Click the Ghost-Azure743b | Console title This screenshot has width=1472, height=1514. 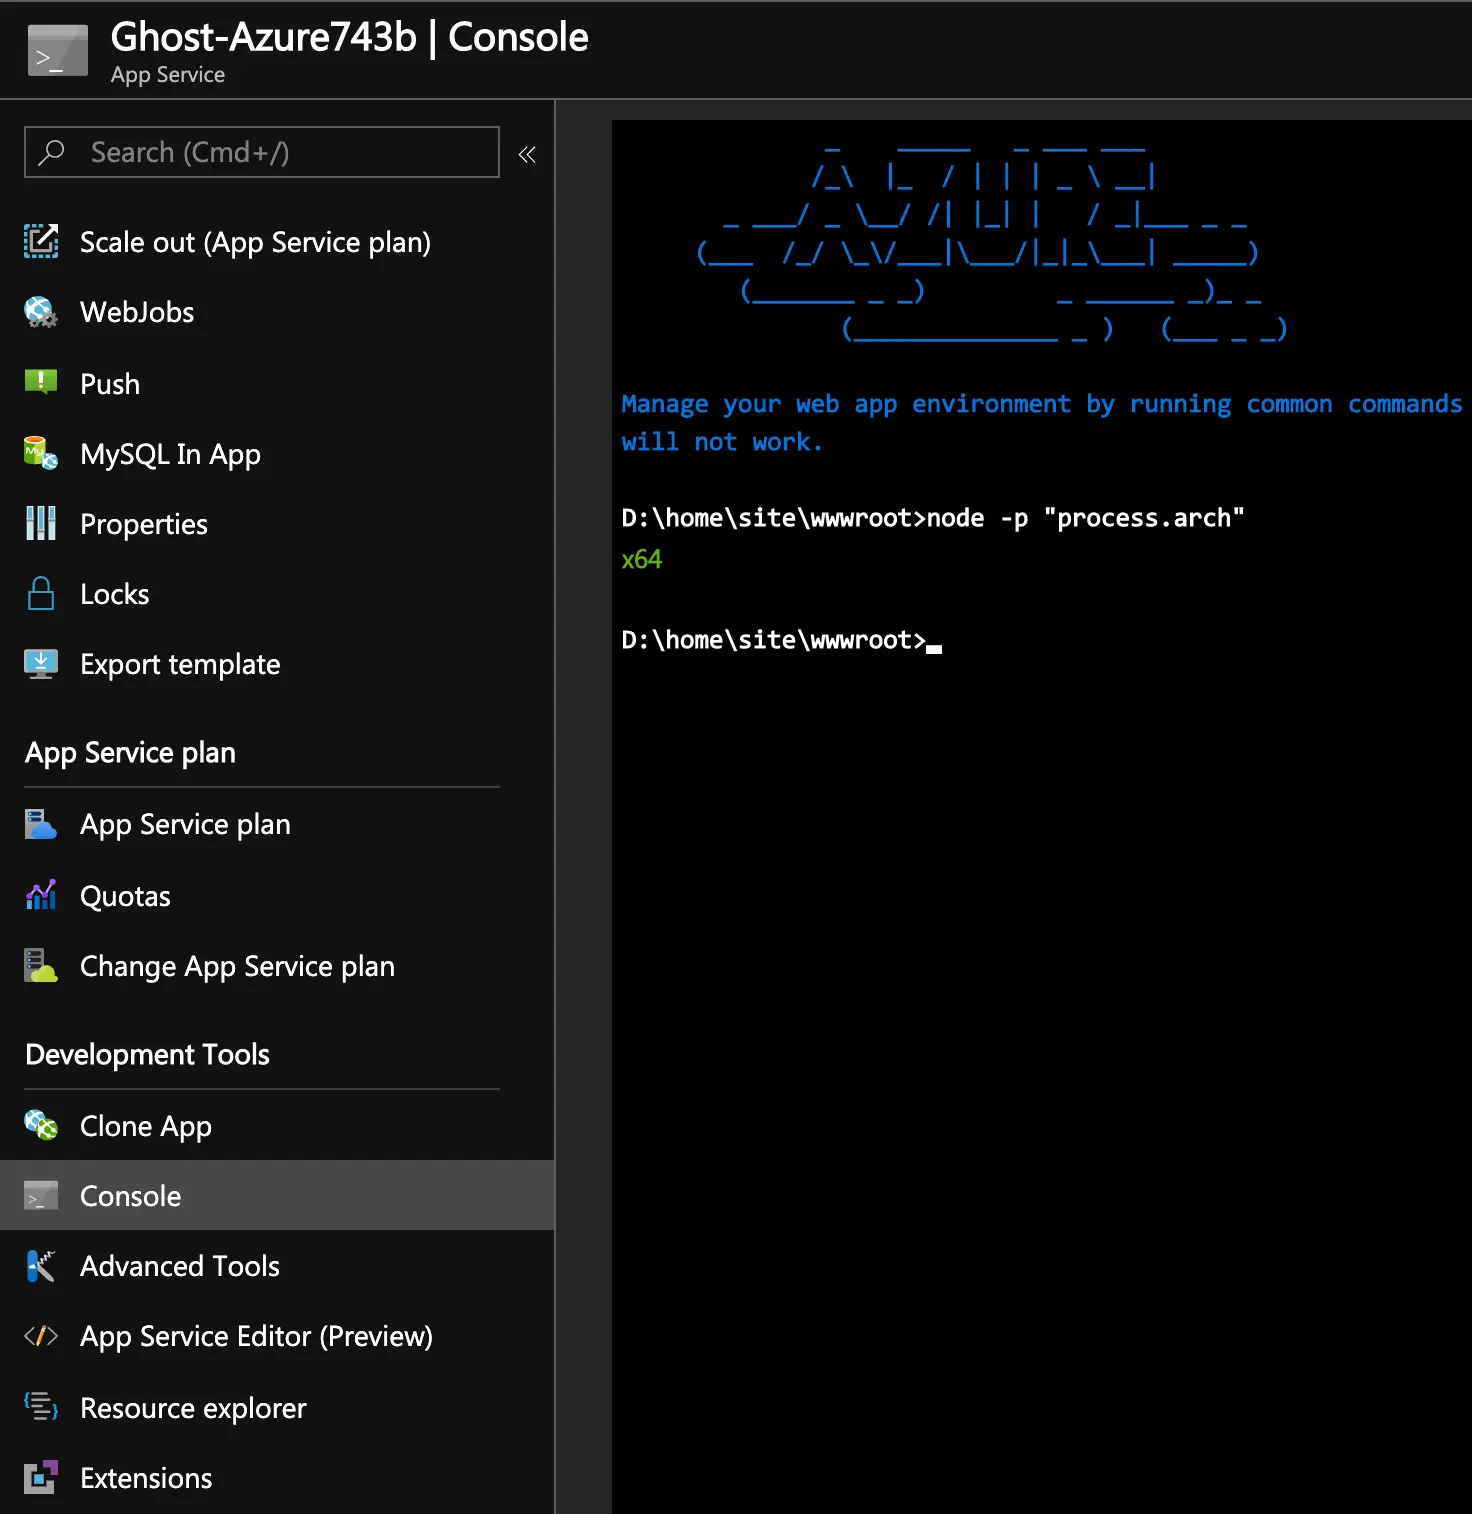click(349, 37)
